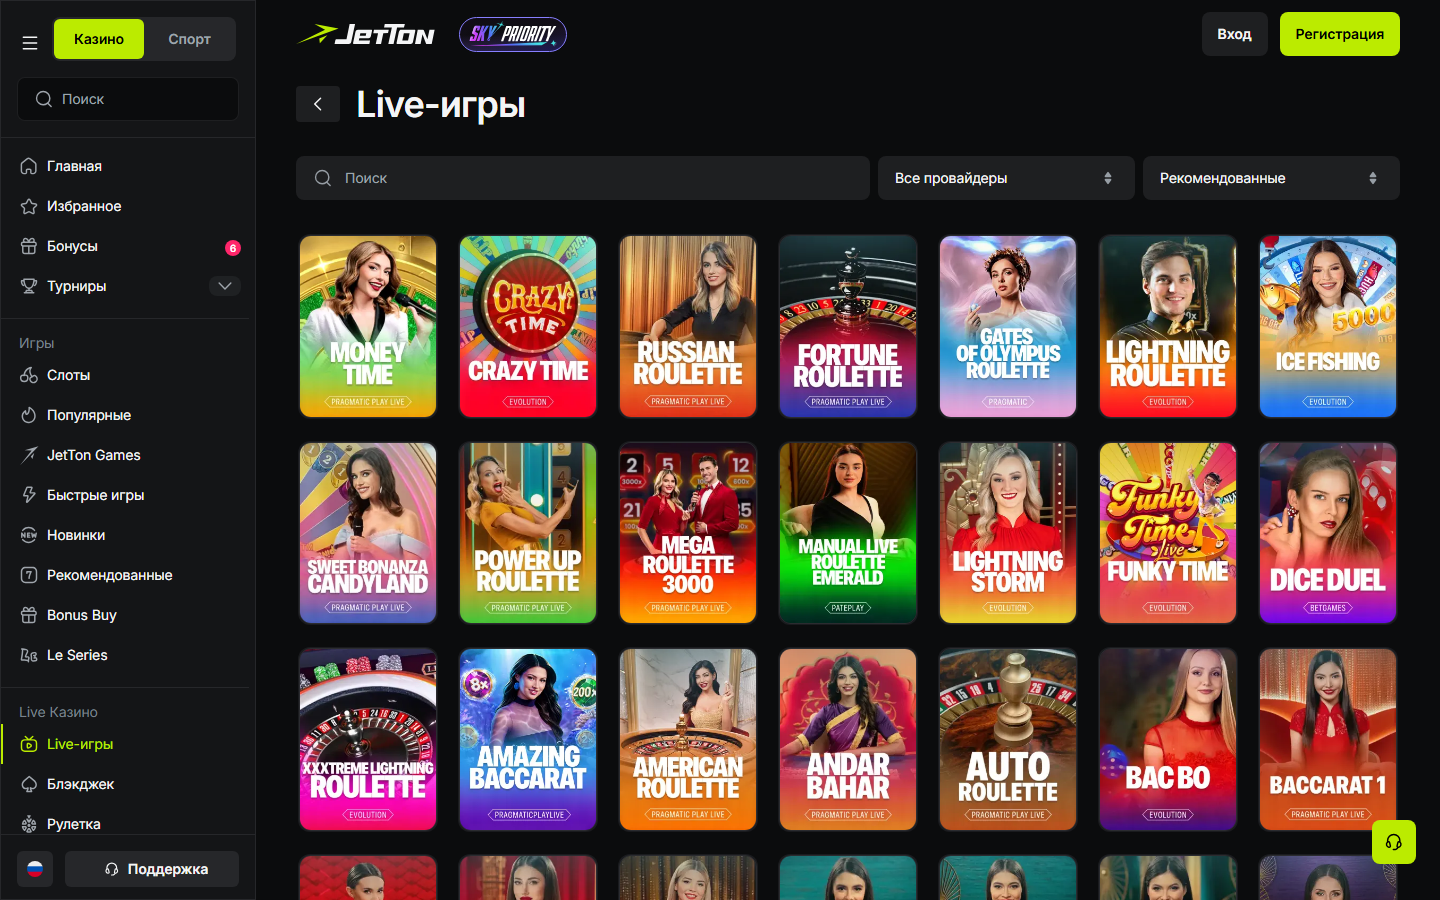Screen dimensions: 1440x900
Task: Switch to the Спорт tab
Action: point(189,39)
